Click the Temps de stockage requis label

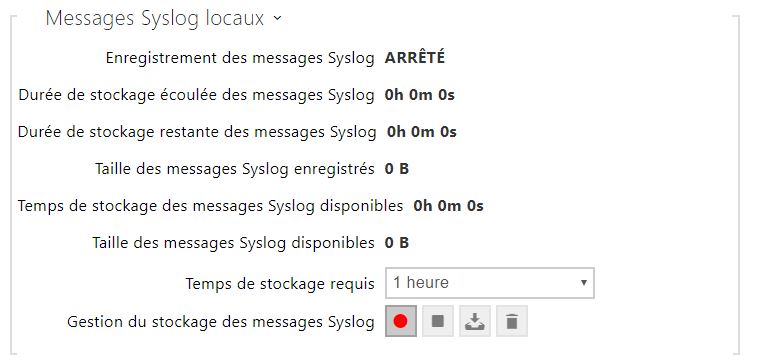[x=280, y=284]
